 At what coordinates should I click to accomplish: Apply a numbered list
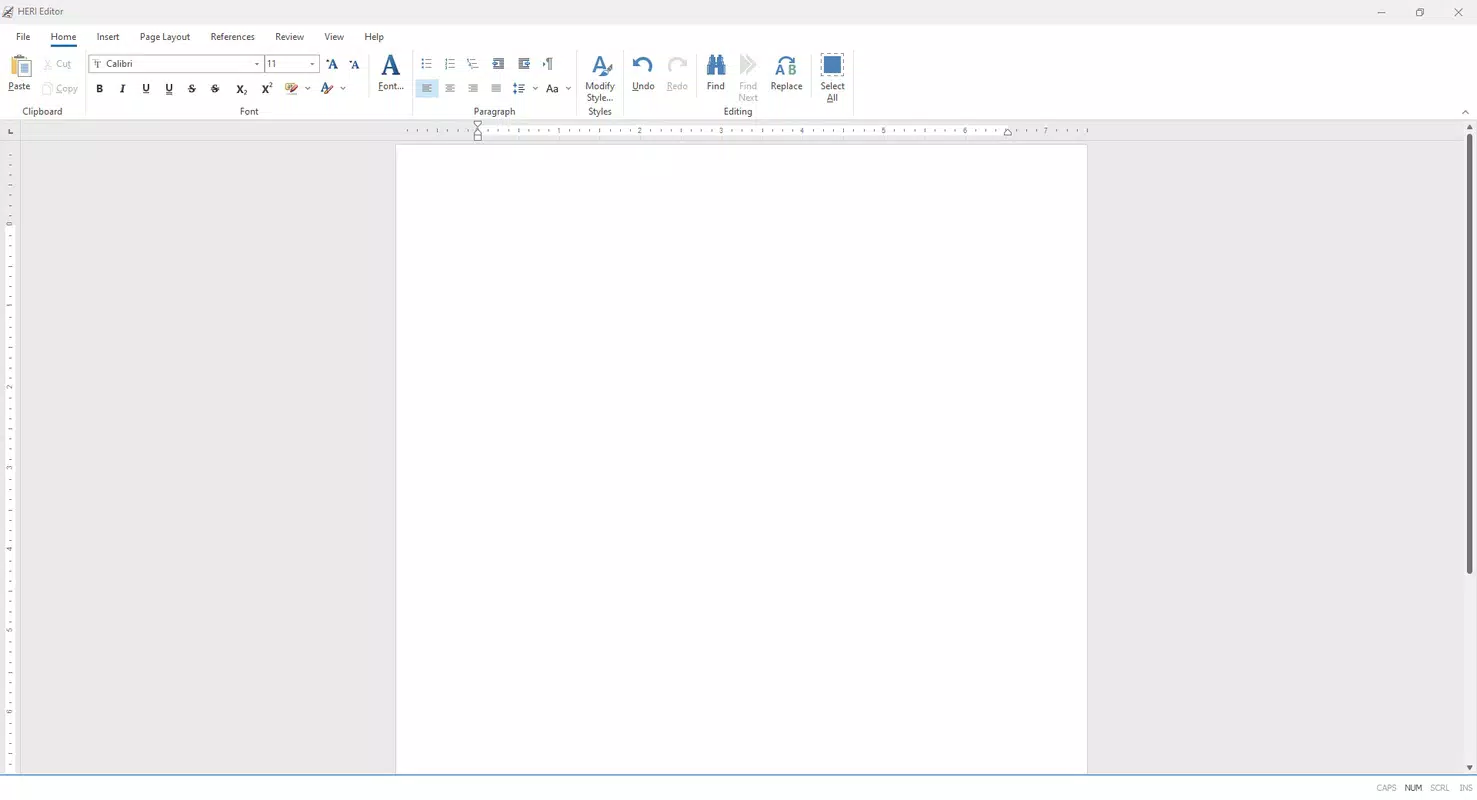[x=450, y=64]
